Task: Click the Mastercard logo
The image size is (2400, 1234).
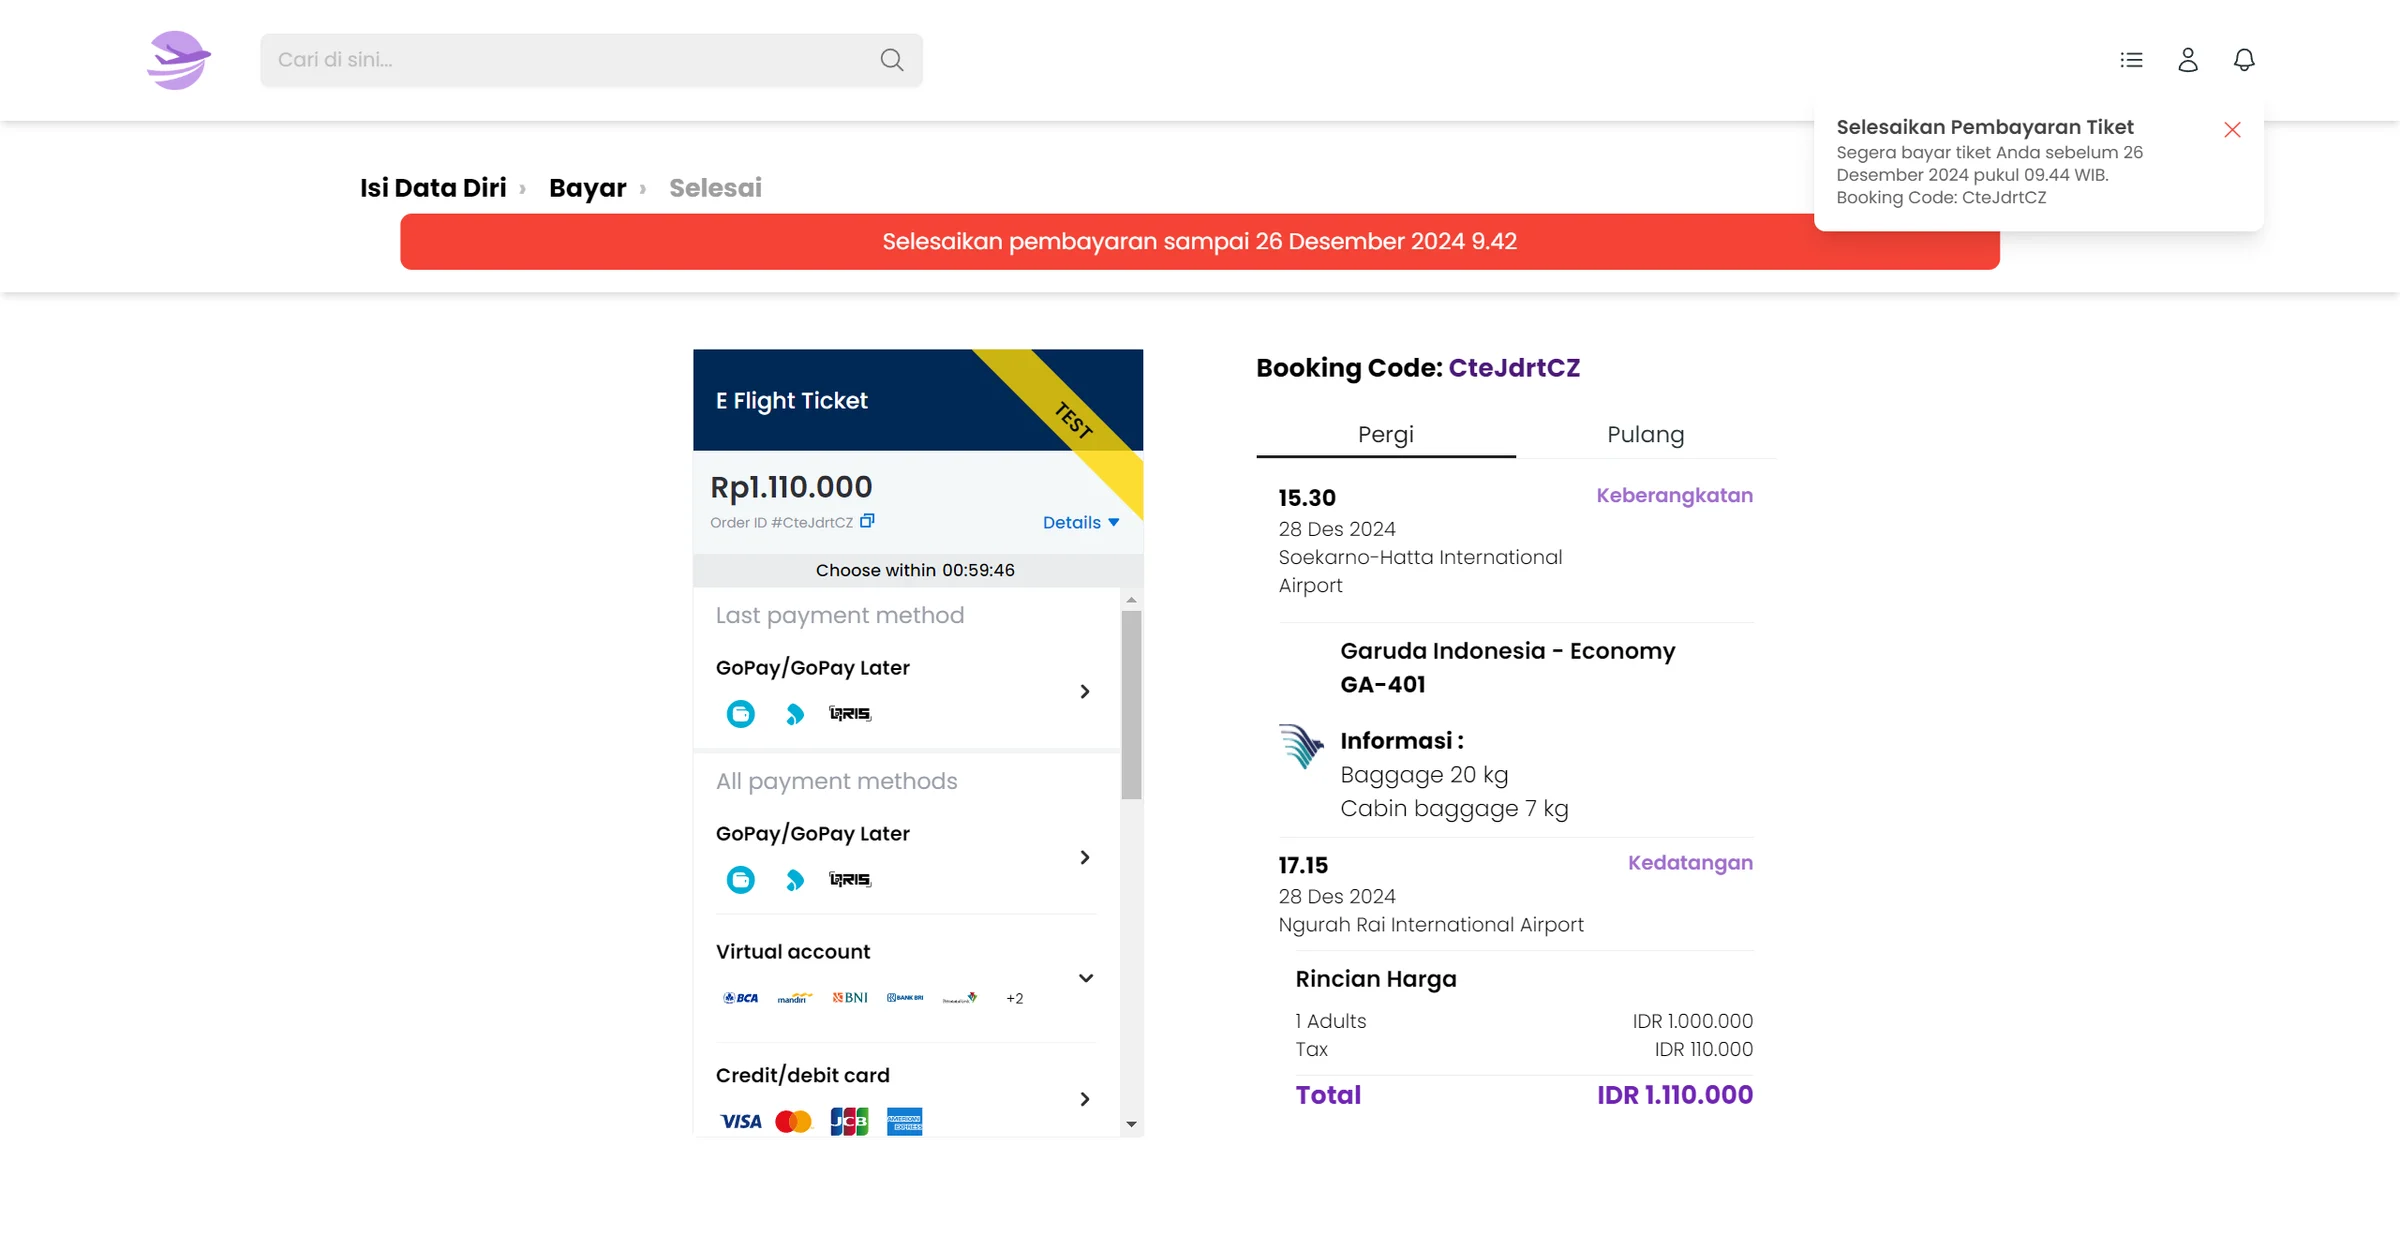Action: click(x=794, y=1121)
